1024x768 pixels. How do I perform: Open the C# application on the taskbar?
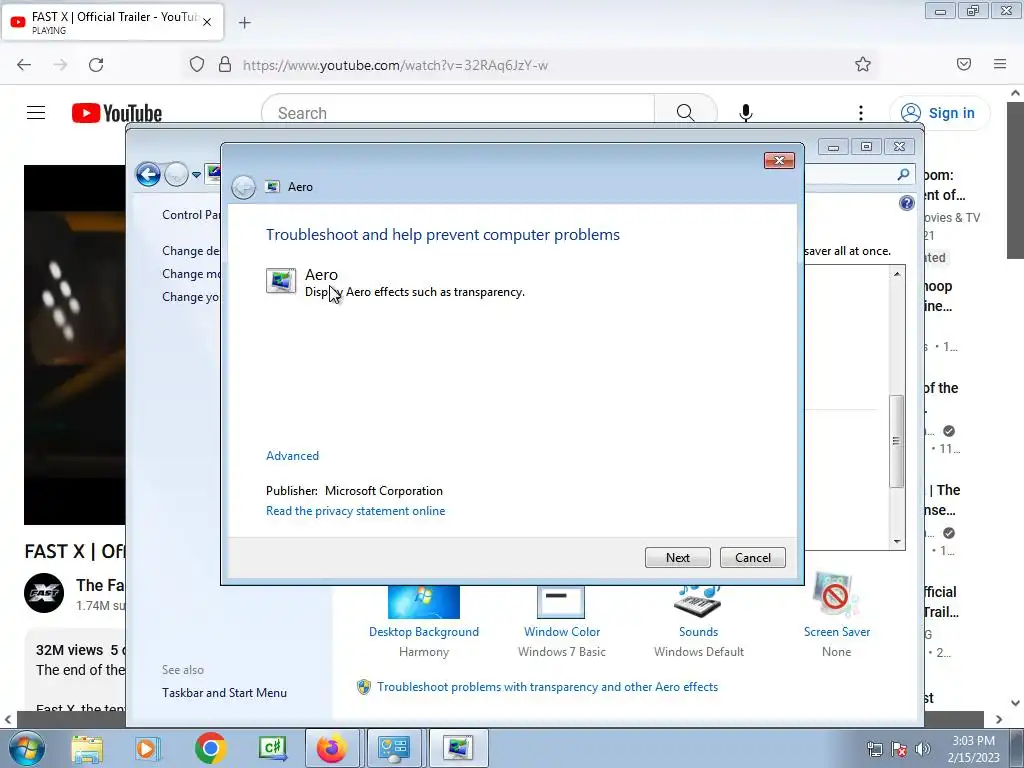point(272,749)
